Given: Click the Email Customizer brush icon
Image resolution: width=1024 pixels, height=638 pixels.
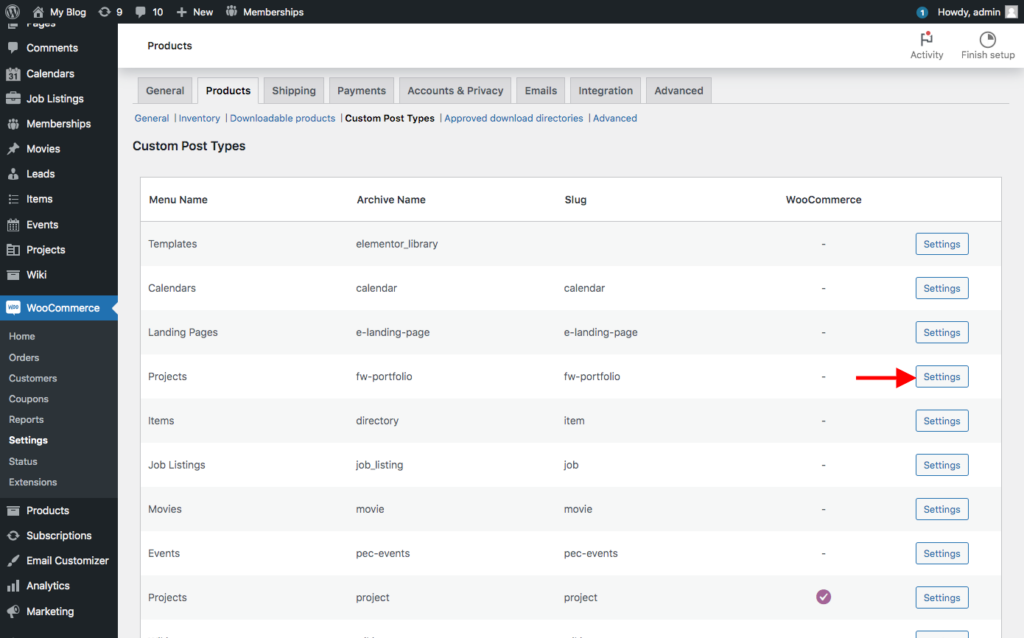Looking at the screenshot, I should [x=13, y=561].
